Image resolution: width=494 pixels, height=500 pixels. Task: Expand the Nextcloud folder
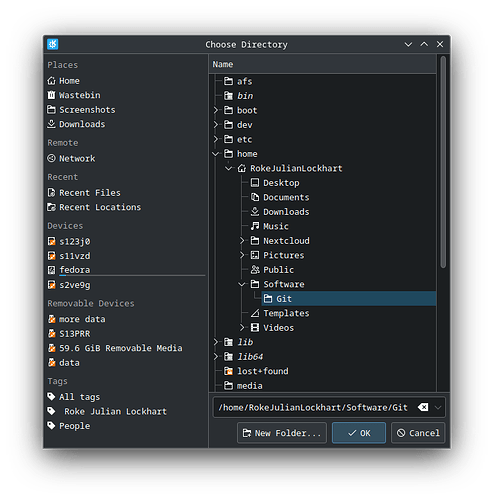pyautogui.click(x=242, y=241)
